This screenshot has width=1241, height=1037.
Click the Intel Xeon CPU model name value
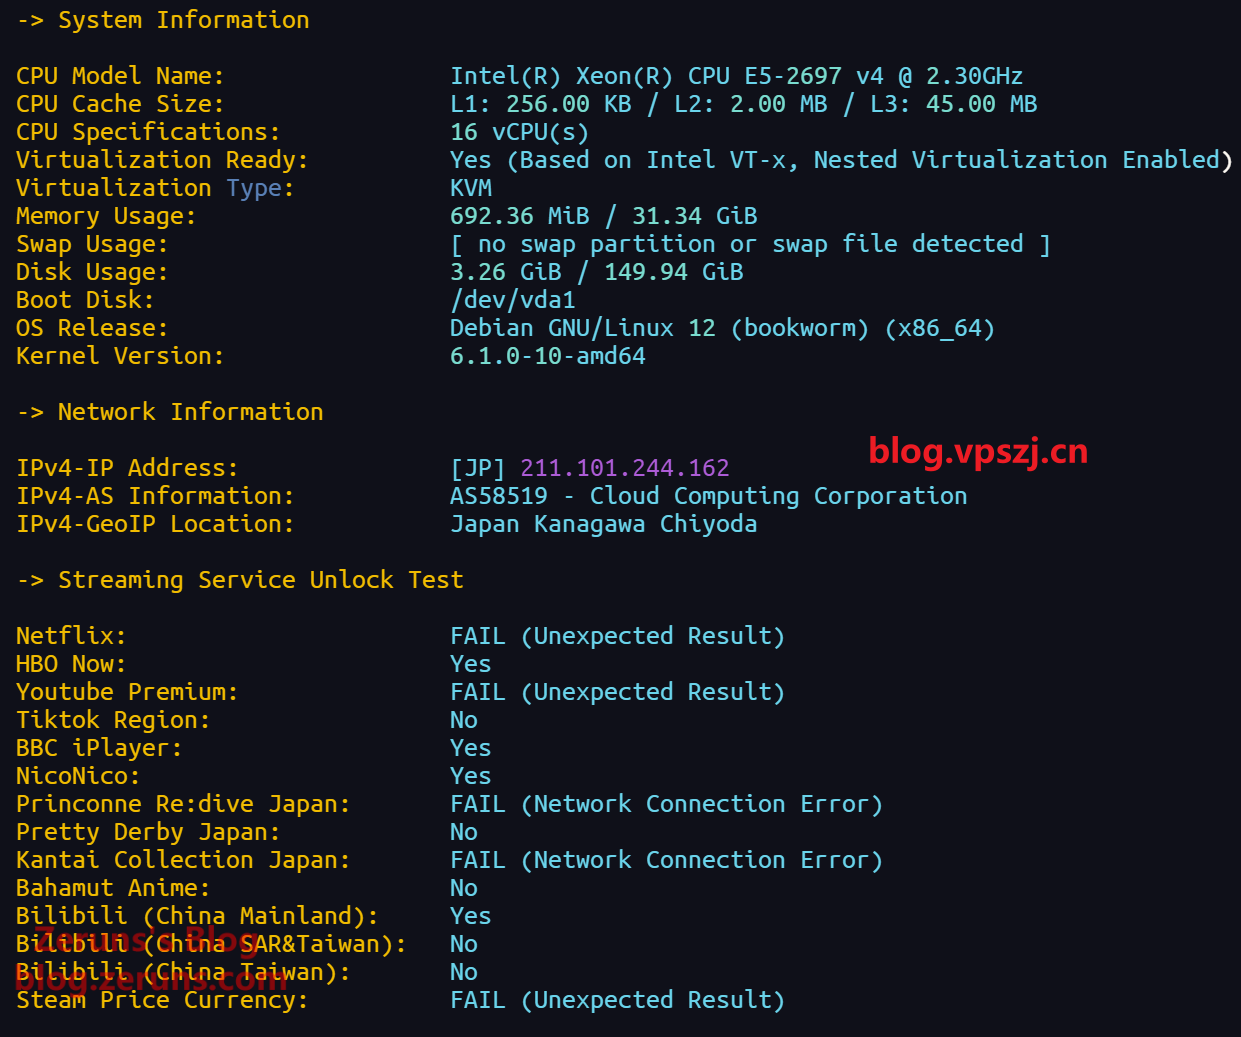[736, 76]
